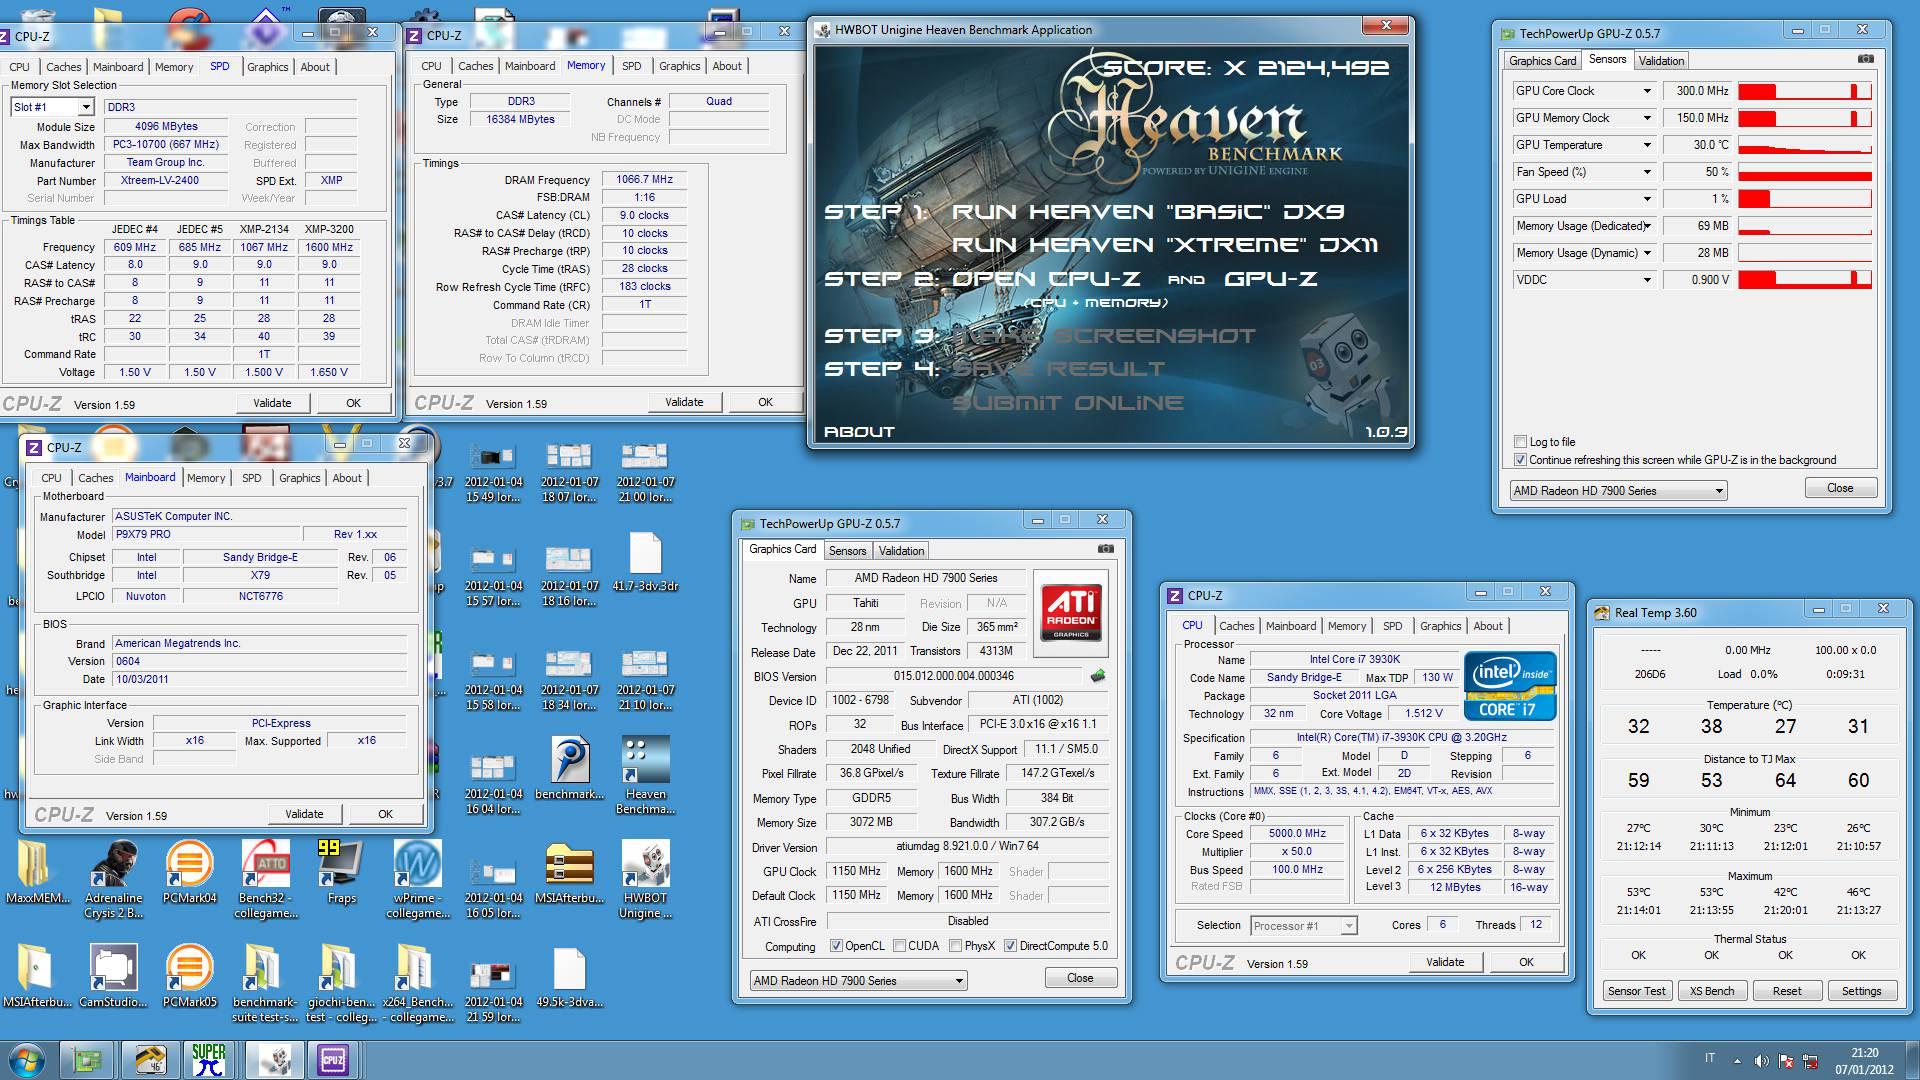This screenshot has height=1080, width=1920.
Task: Click camera icon in GPU-Z Graphics Card window
Action: click(x=1105, y=549)
